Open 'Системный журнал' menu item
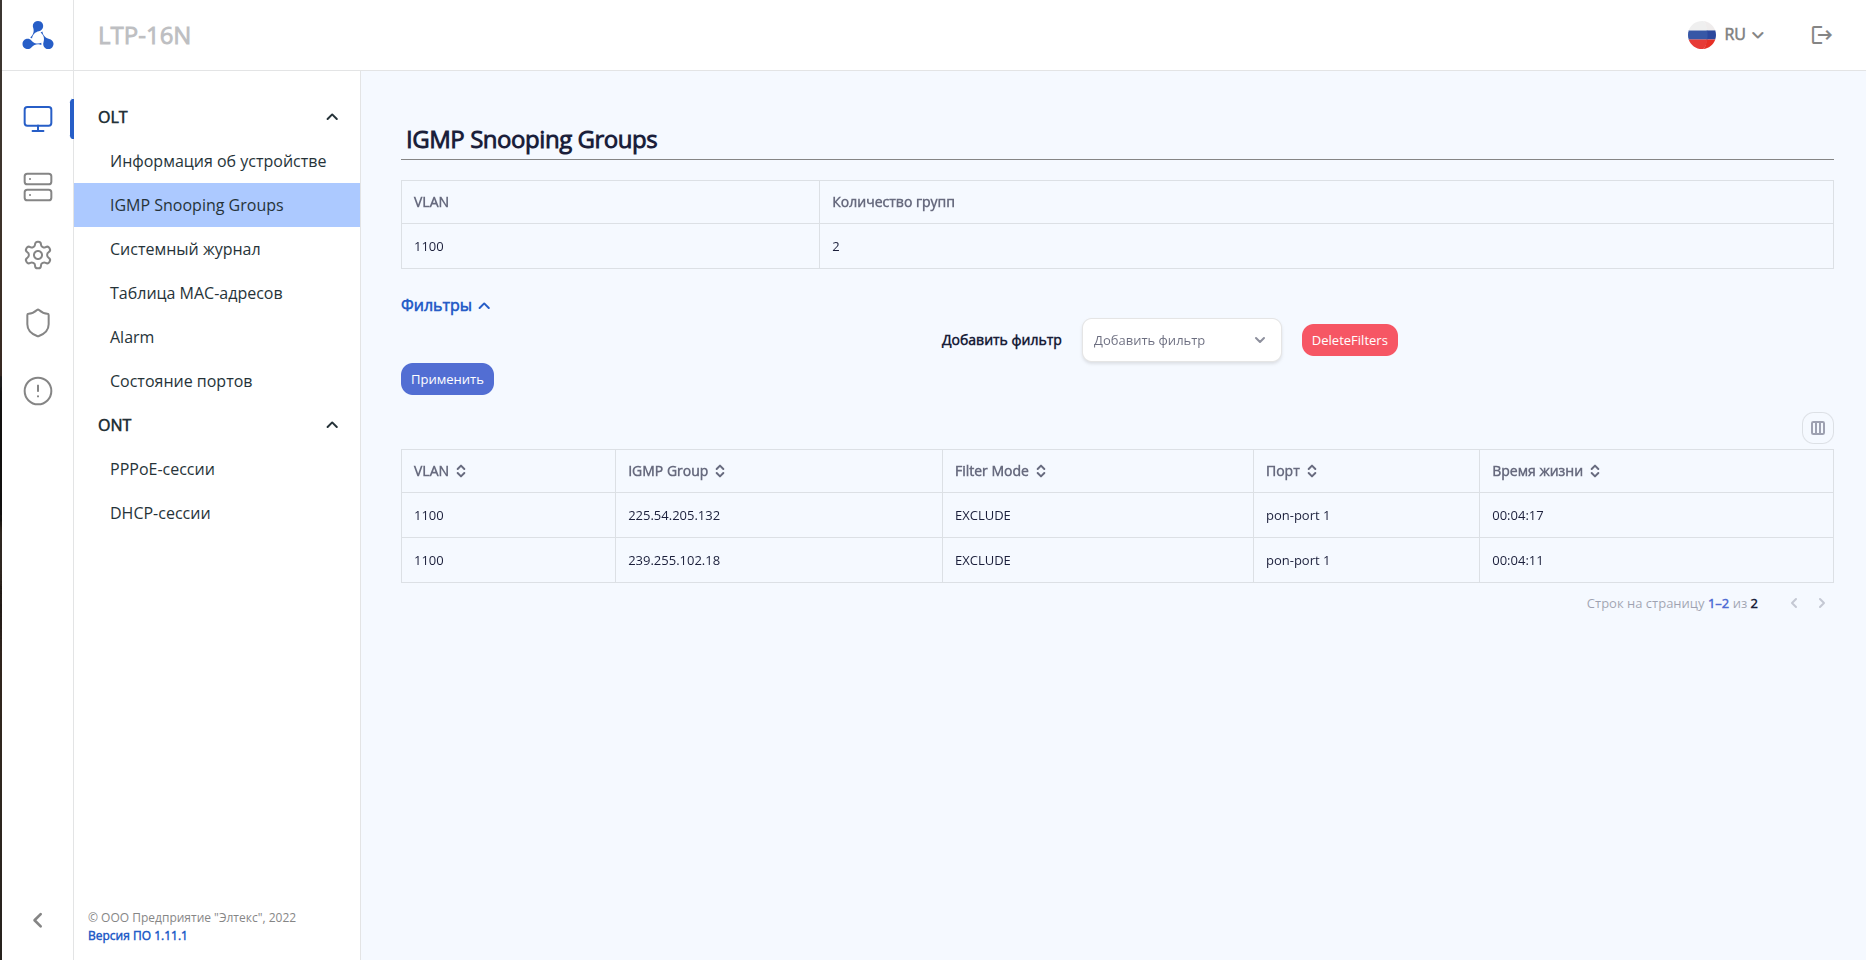 click(185, 249)
